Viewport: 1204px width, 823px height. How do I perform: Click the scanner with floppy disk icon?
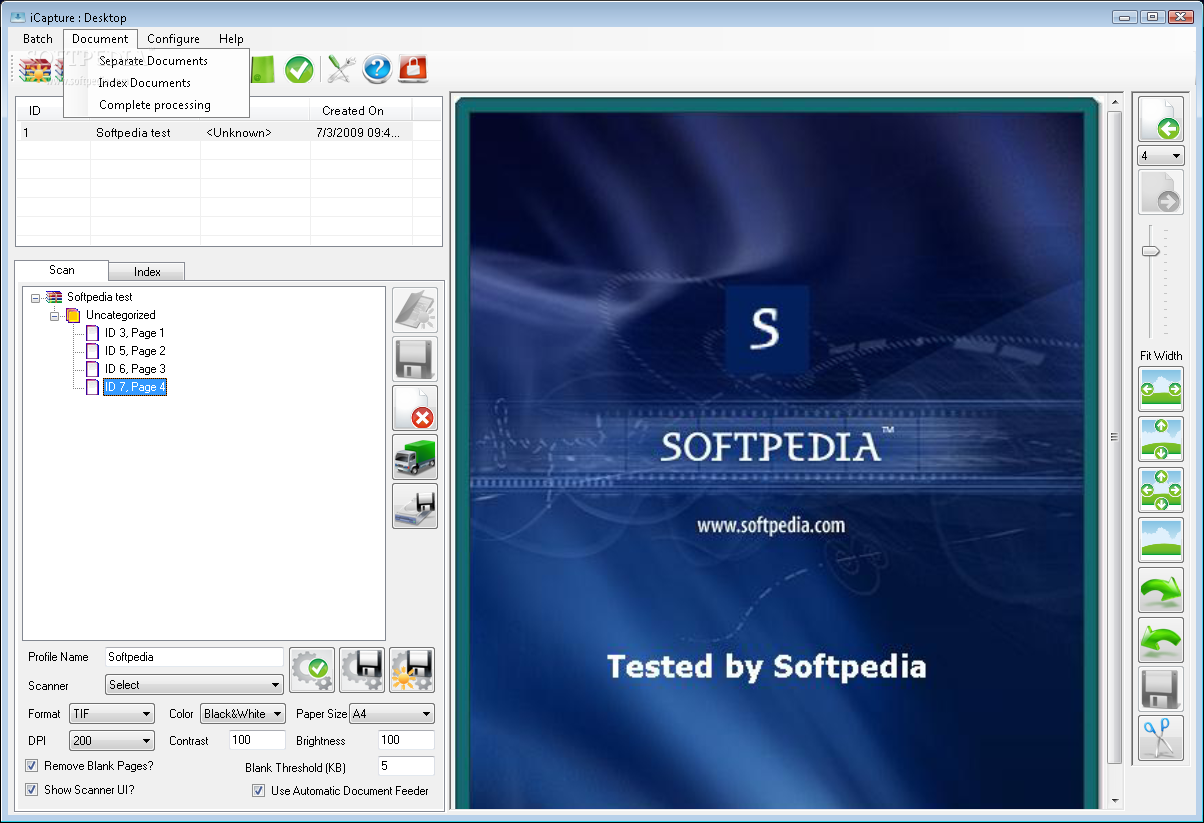pyautogui.click(x=415, y=506)
